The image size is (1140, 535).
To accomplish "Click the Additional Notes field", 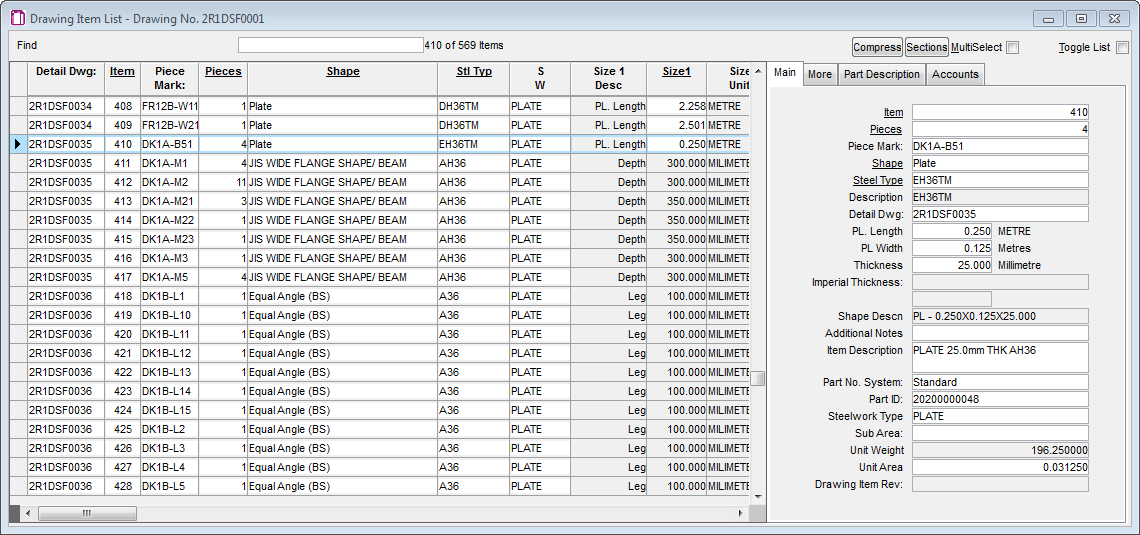I will pyautogui.click(x=999, y=333).
